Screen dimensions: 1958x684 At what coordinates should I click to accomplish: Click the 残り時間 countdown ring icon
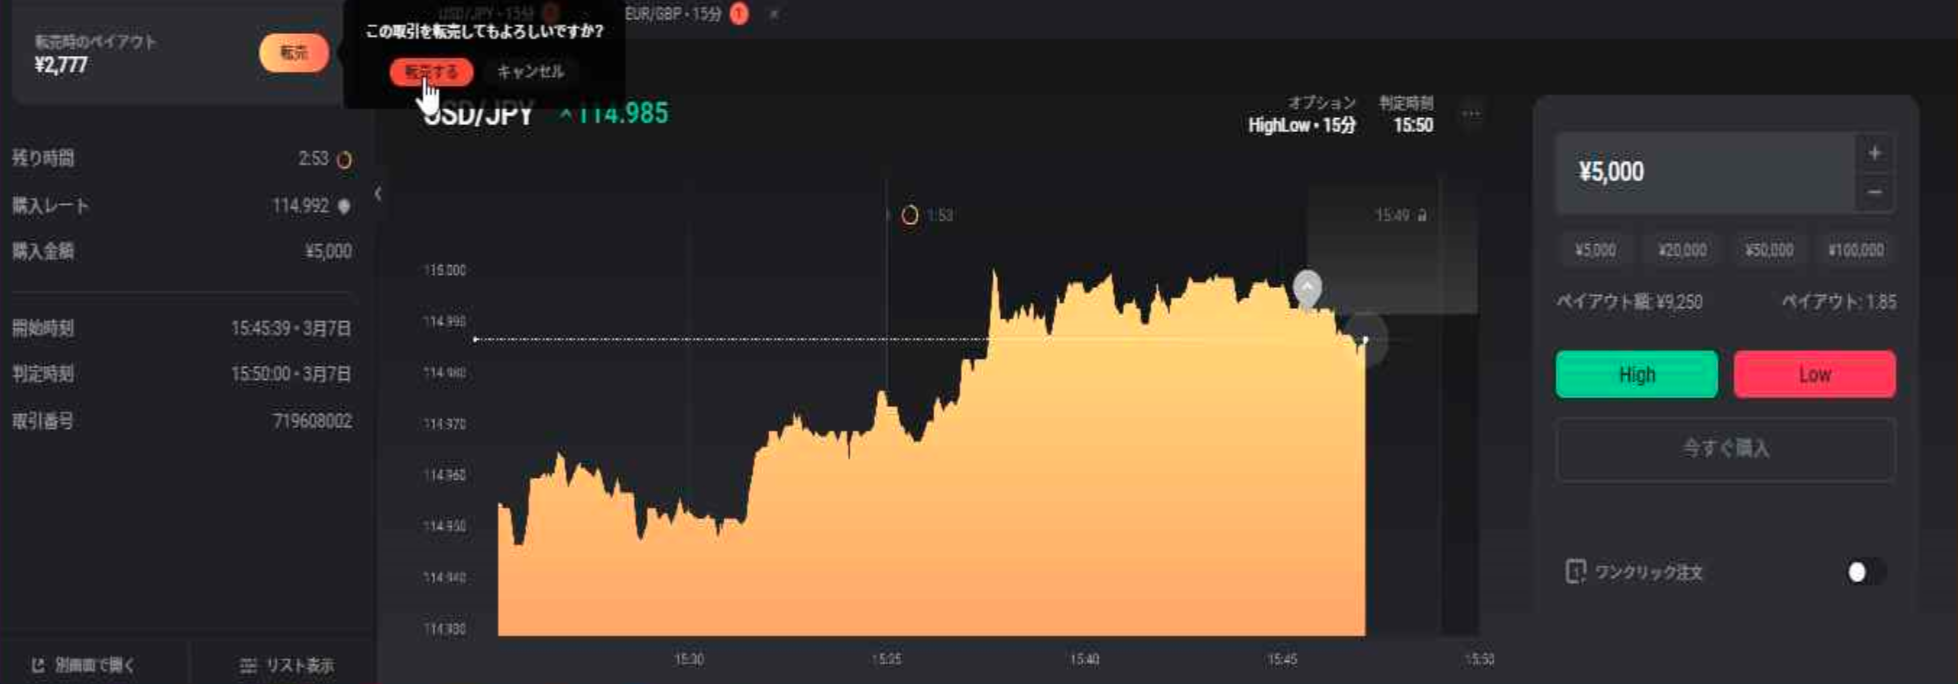(344, 160)
